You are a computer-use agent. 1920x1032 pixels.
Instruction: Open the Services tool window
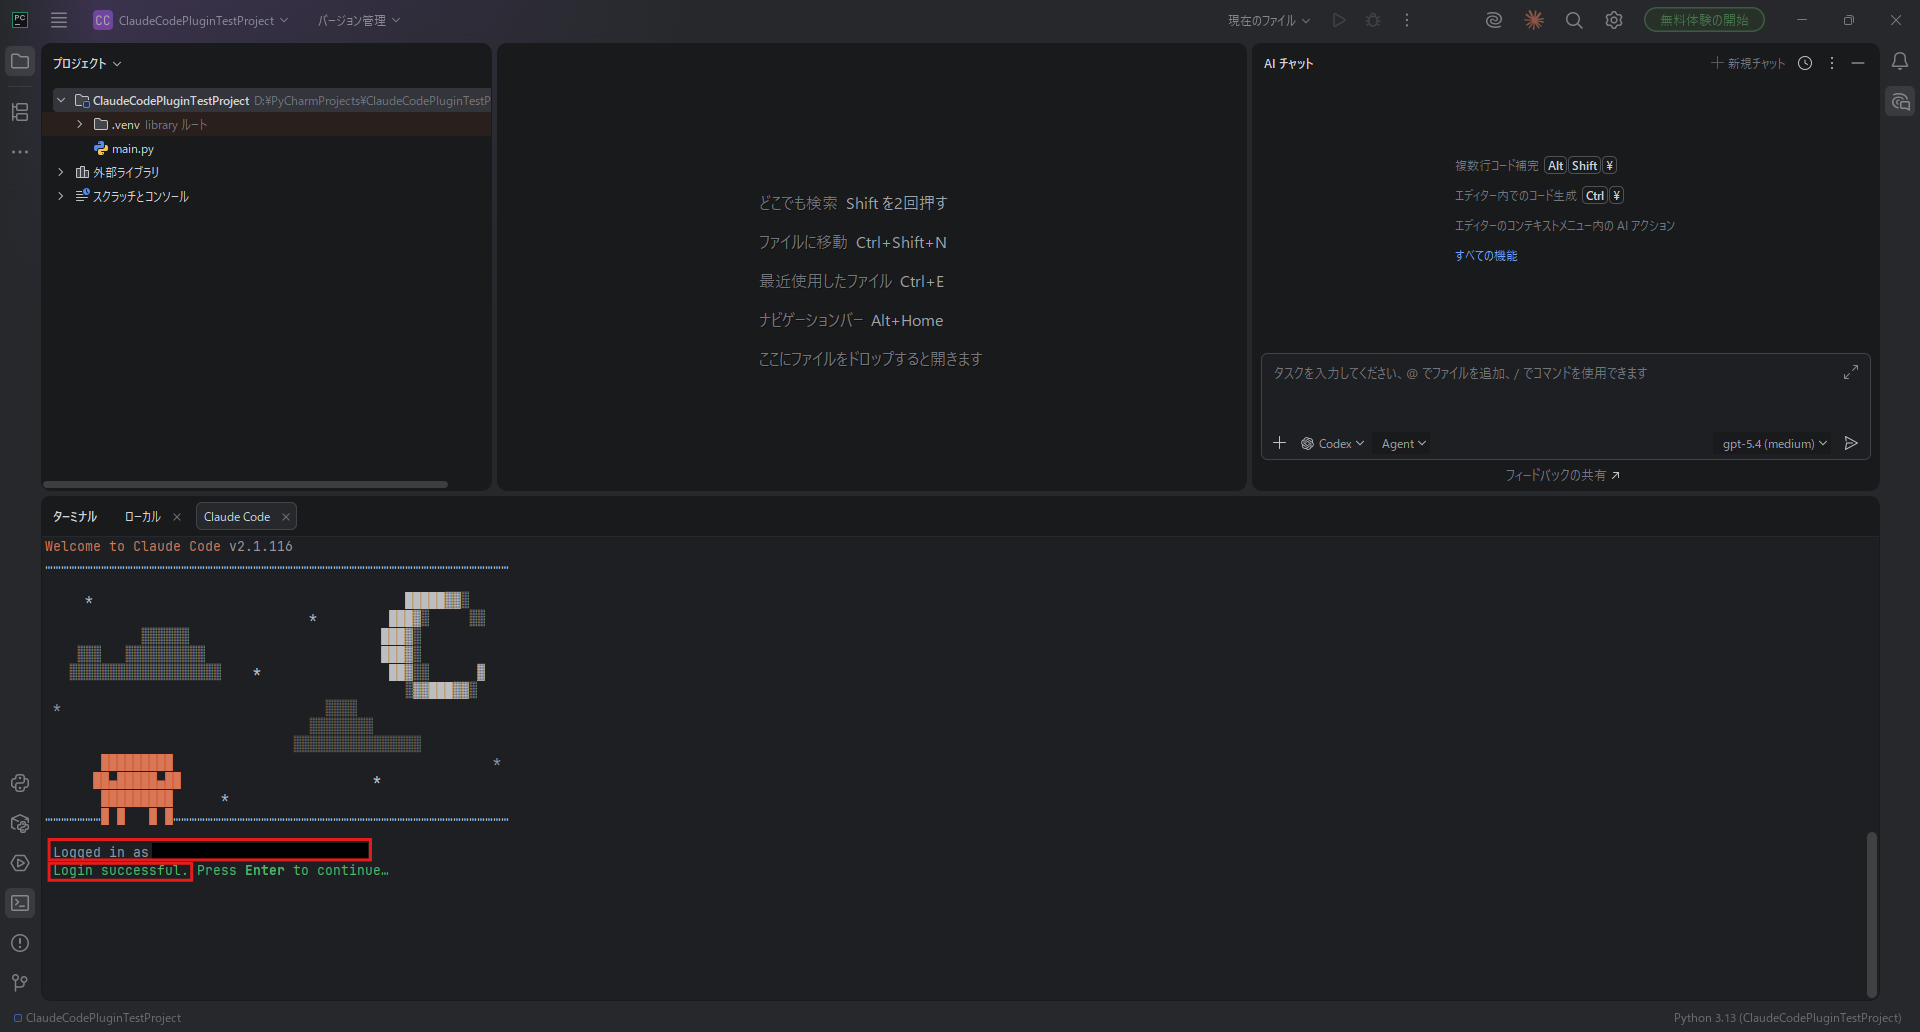(x=20, y=863)
